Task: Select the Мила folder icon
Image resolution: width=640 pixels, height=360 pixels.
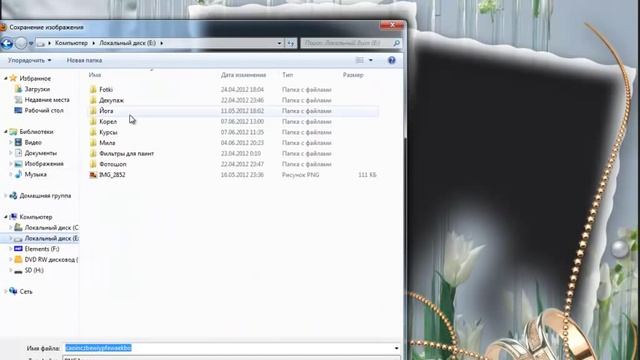Action: pos(93,143)
